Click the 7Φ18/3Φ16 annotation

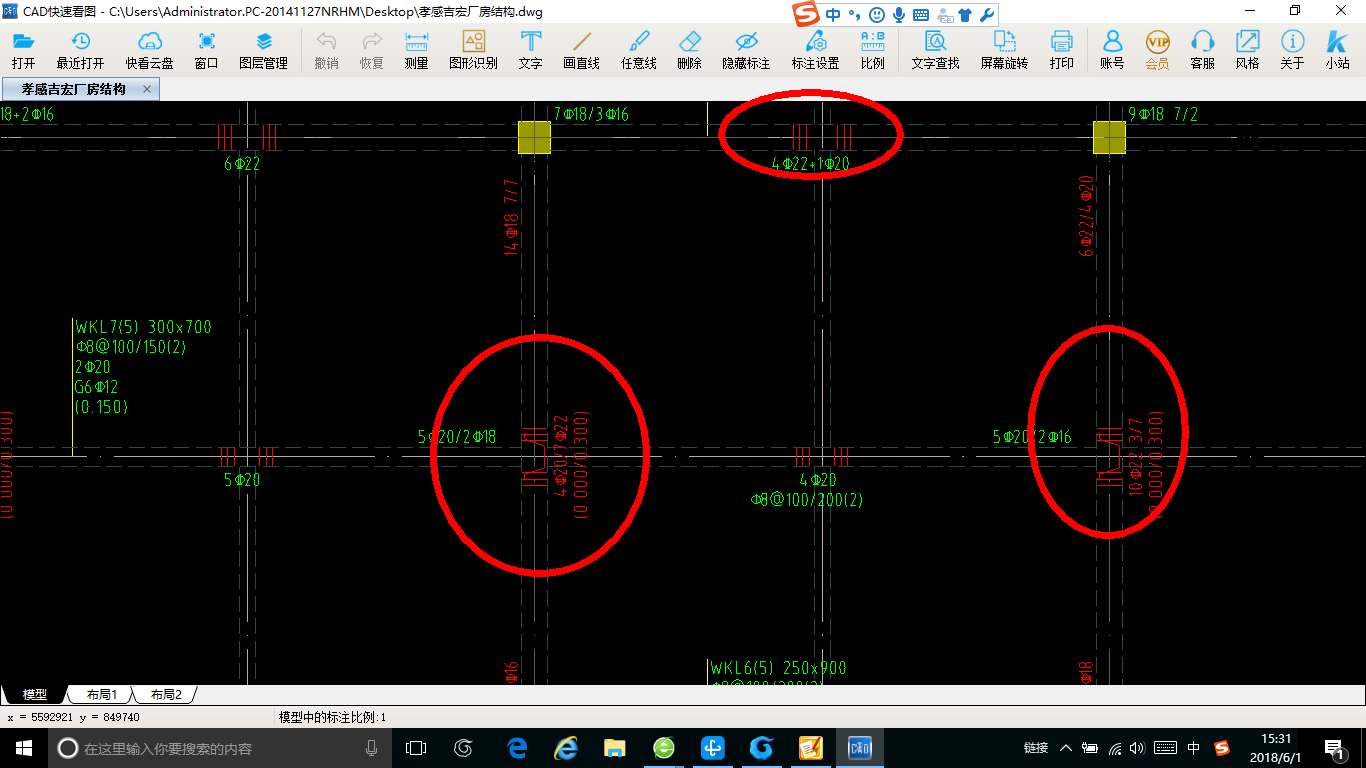[x=591, y=115]
